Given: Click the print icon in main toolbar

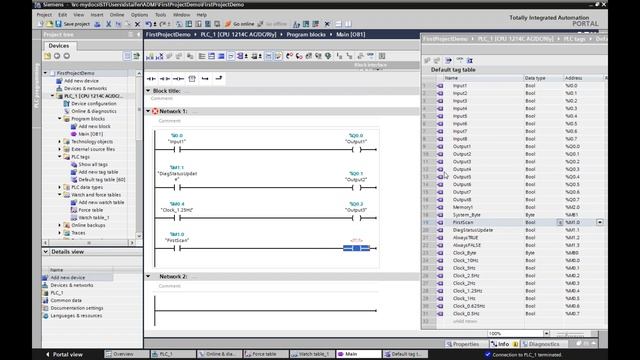Looking at the screenshot, I should coord(98,24).
